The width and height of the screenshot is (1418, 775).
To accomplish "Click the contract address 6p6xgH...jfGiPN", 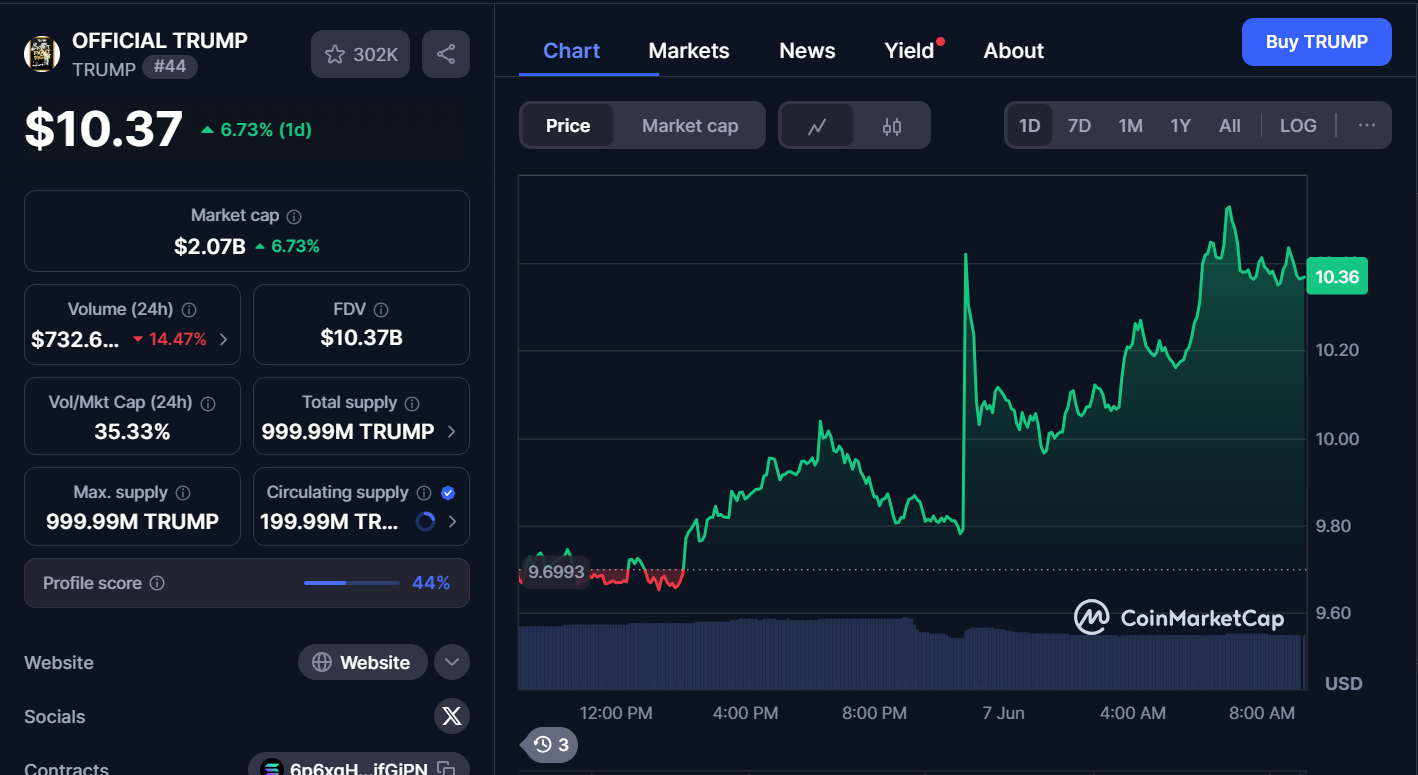I will (x=358, y=769).
